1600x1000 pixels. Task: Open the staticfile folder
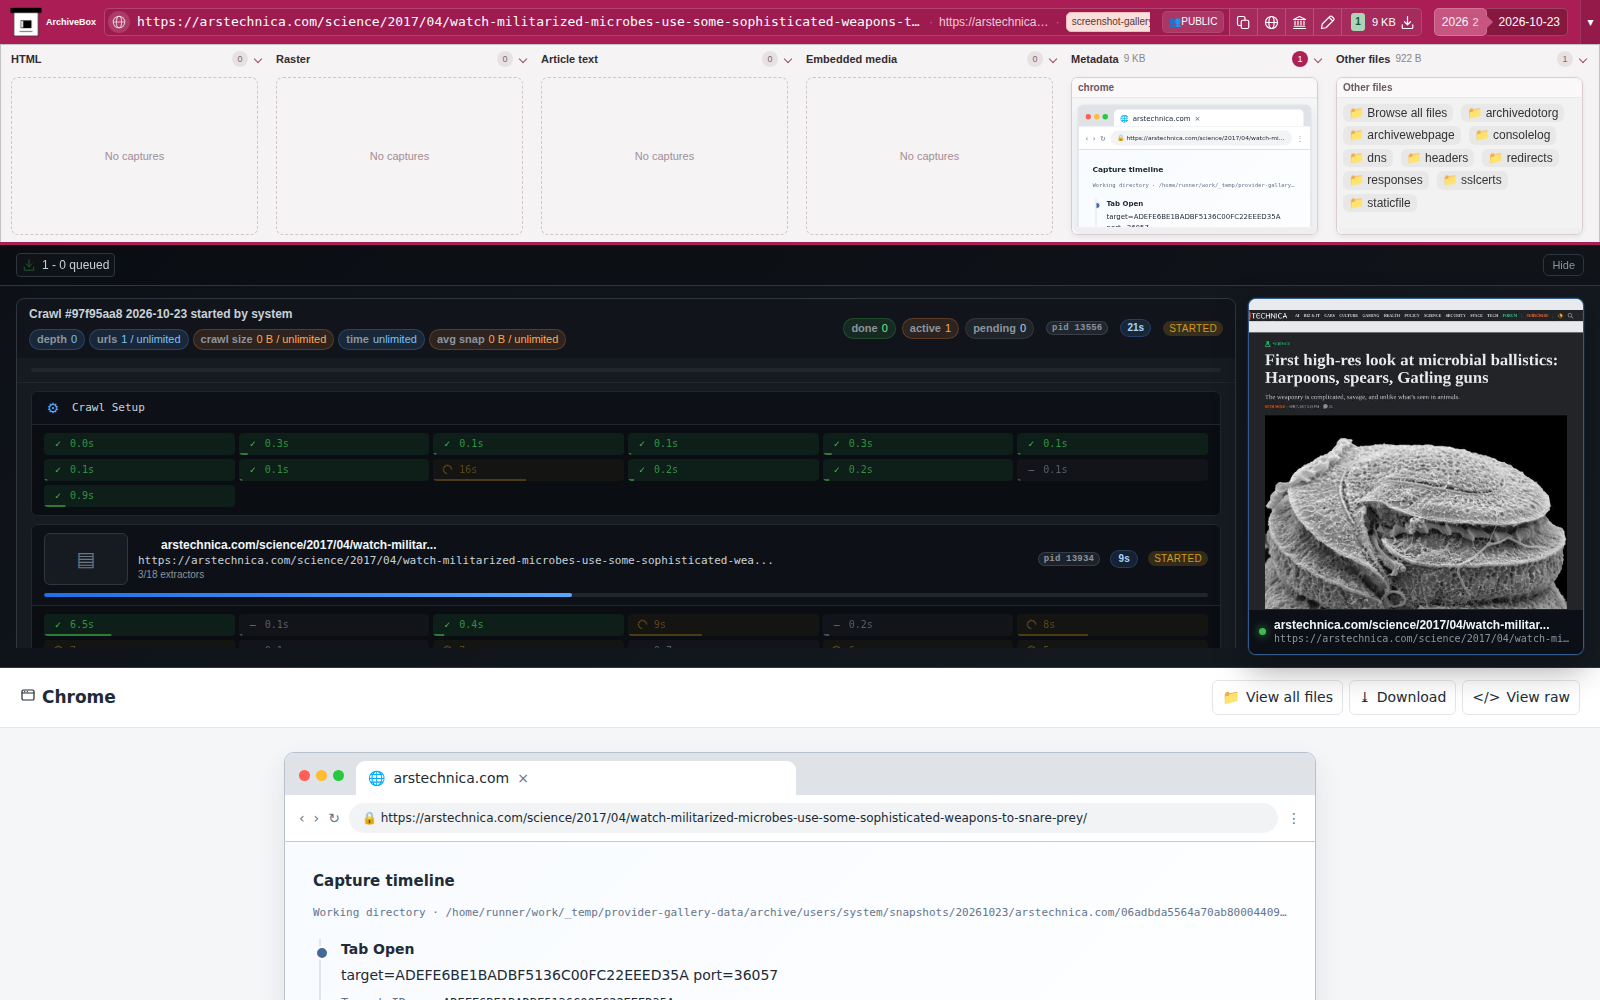point(1379,203)
